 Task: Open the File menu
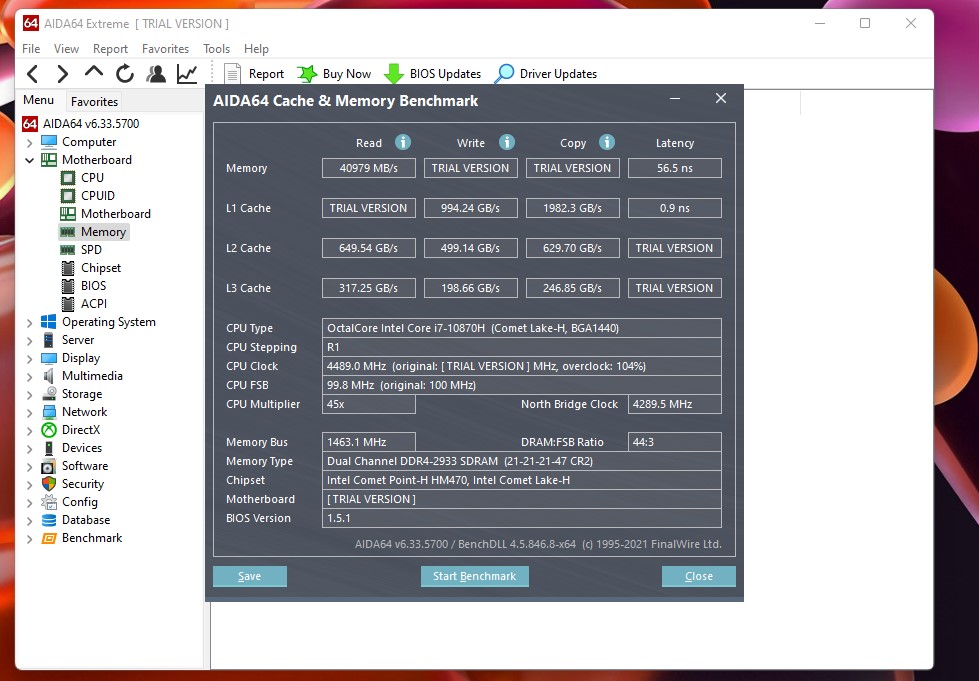coord(31,49)
